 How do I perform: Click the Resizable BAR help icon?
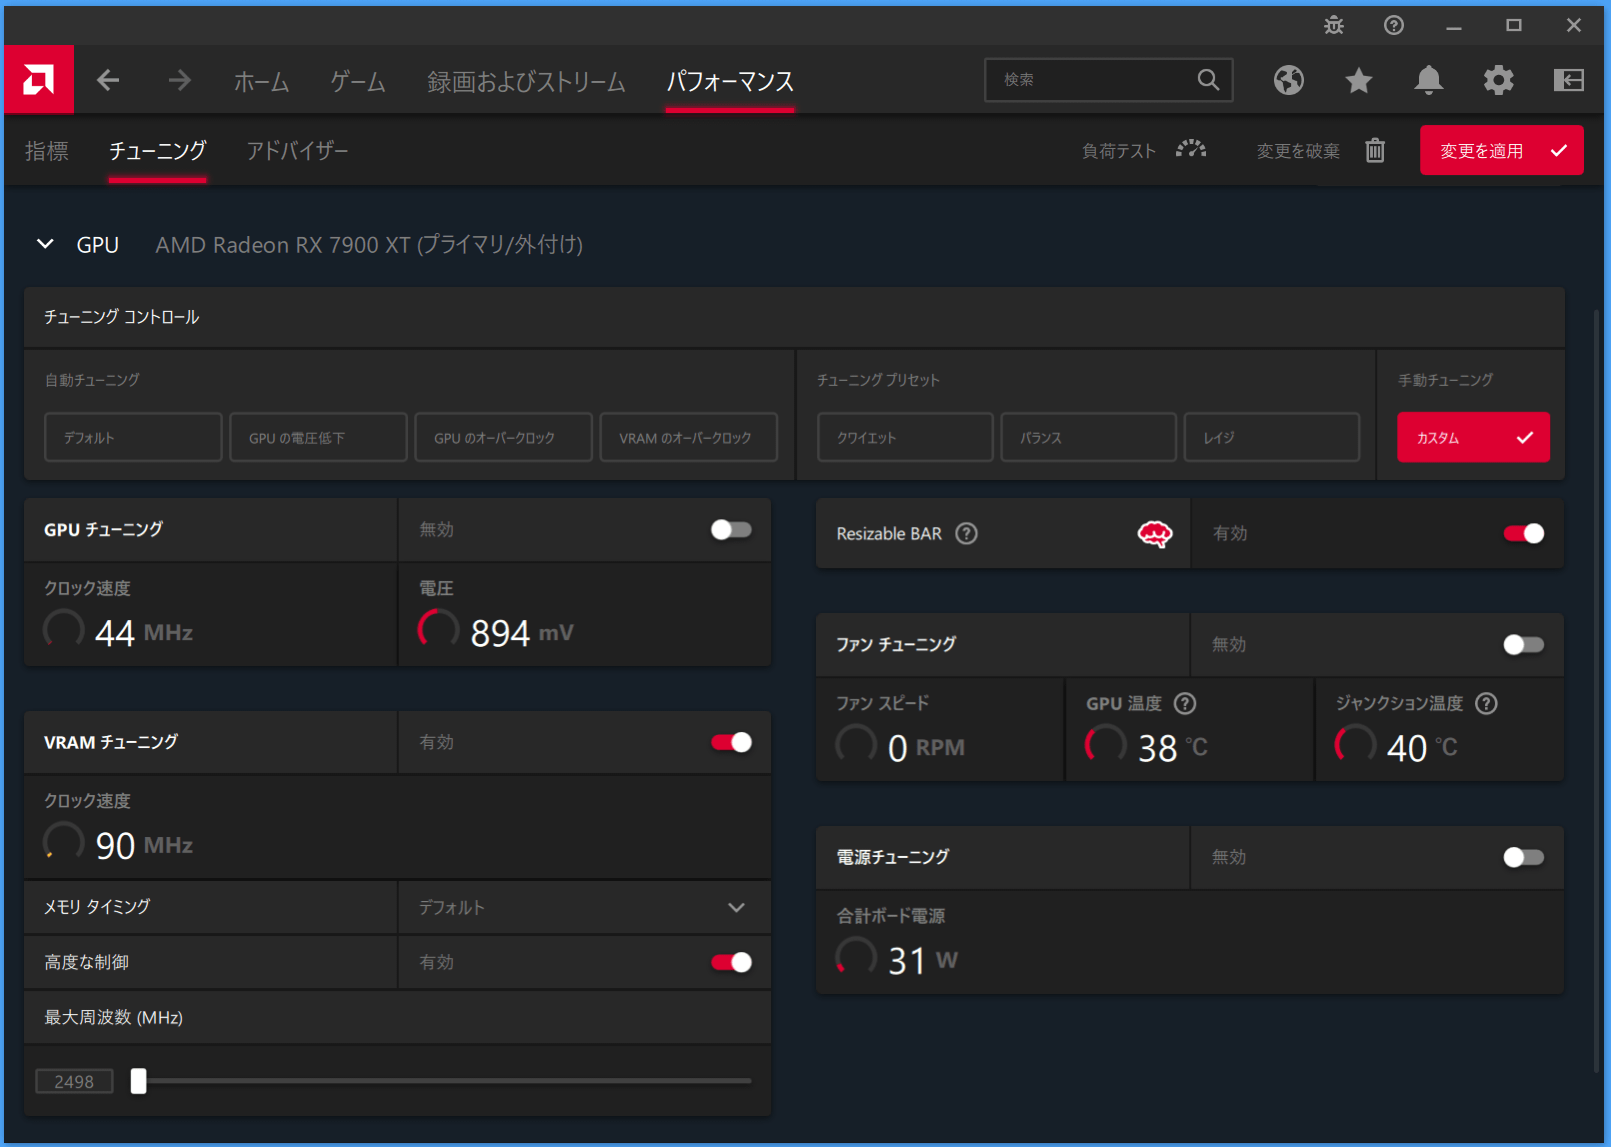pos(966,534)
